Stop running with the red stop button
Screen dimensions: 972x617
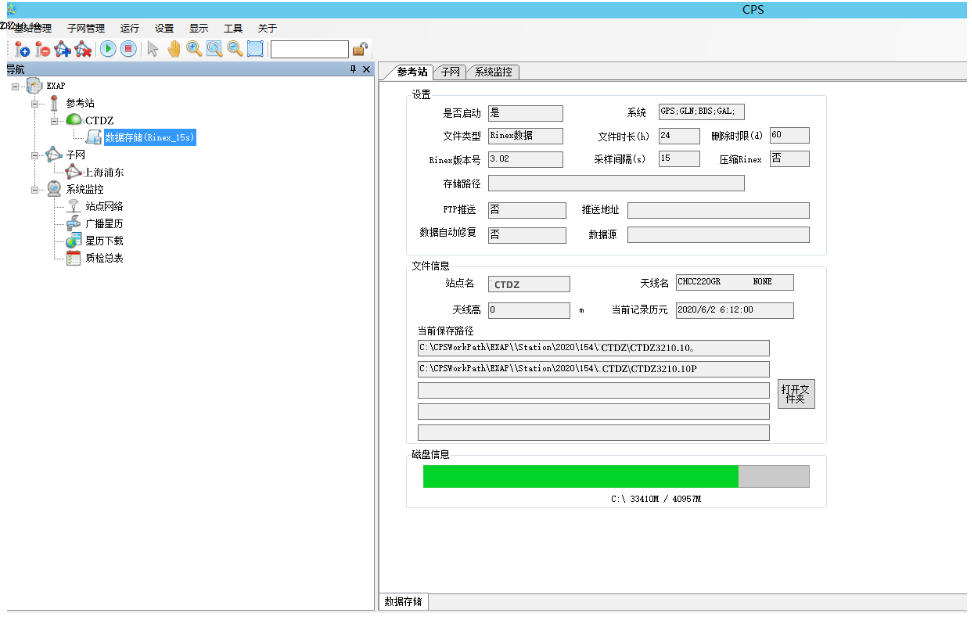pos(128,49)
